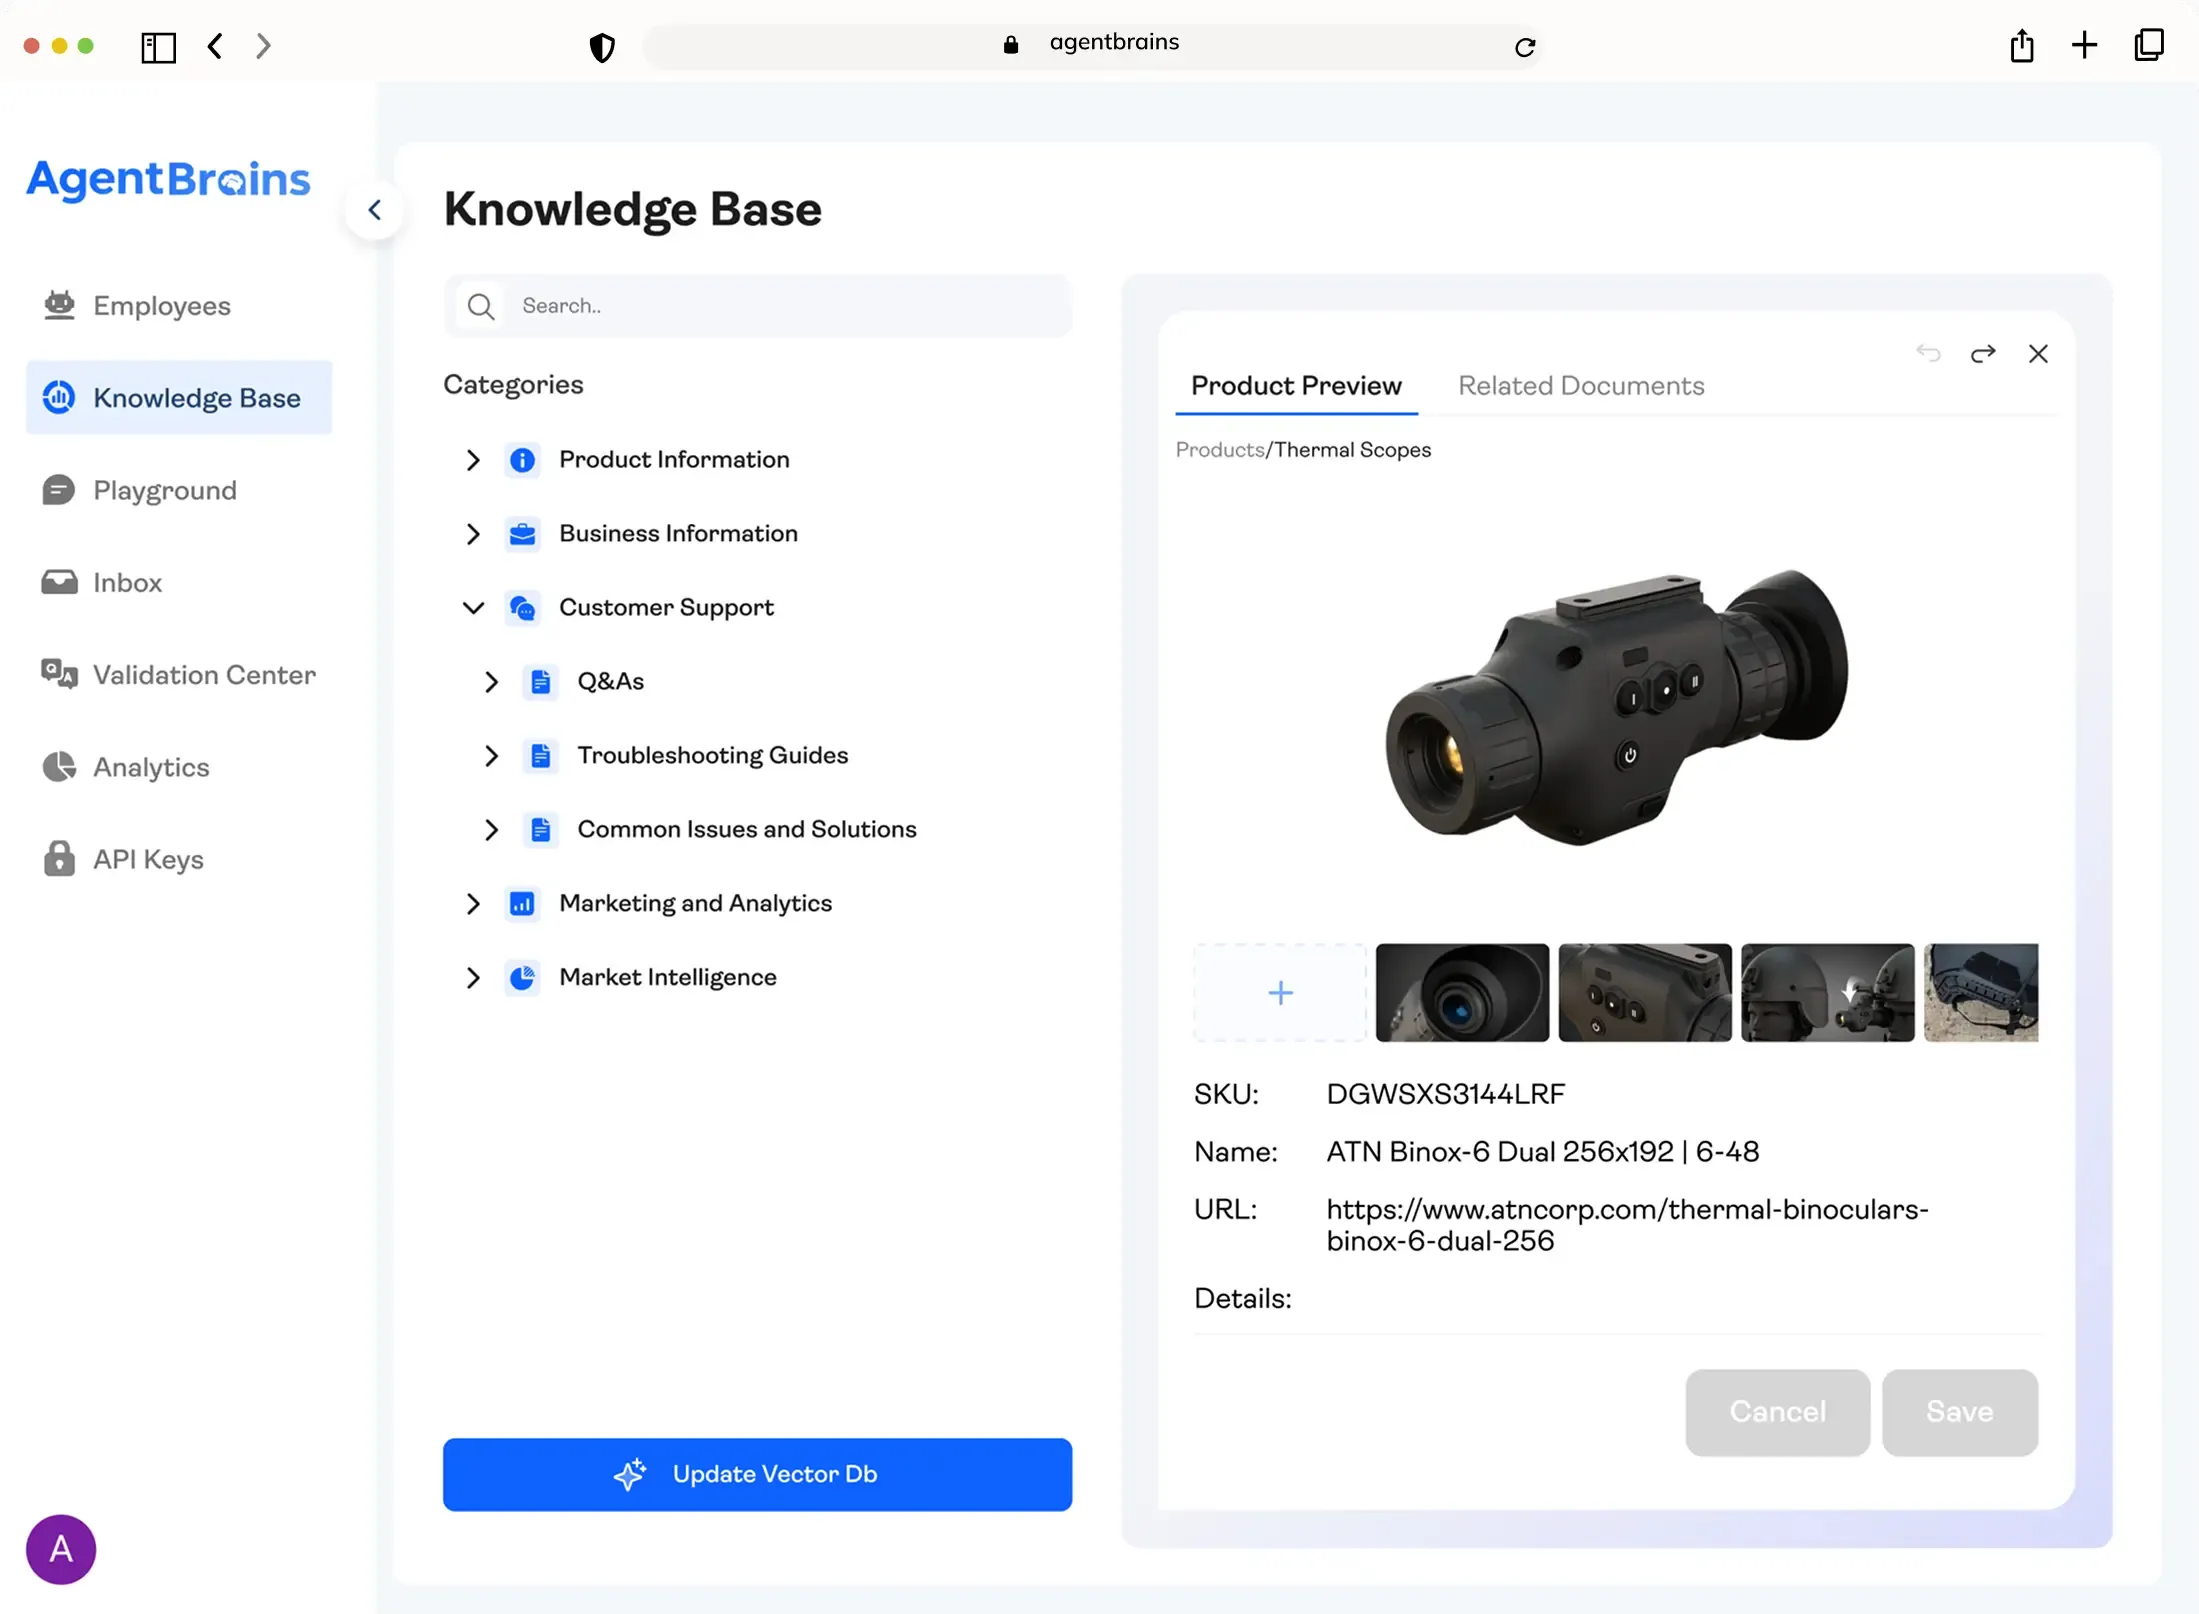Open a new browser tab
The height and width of the screenshot is (1614, 2199).
pos(2085,45)
